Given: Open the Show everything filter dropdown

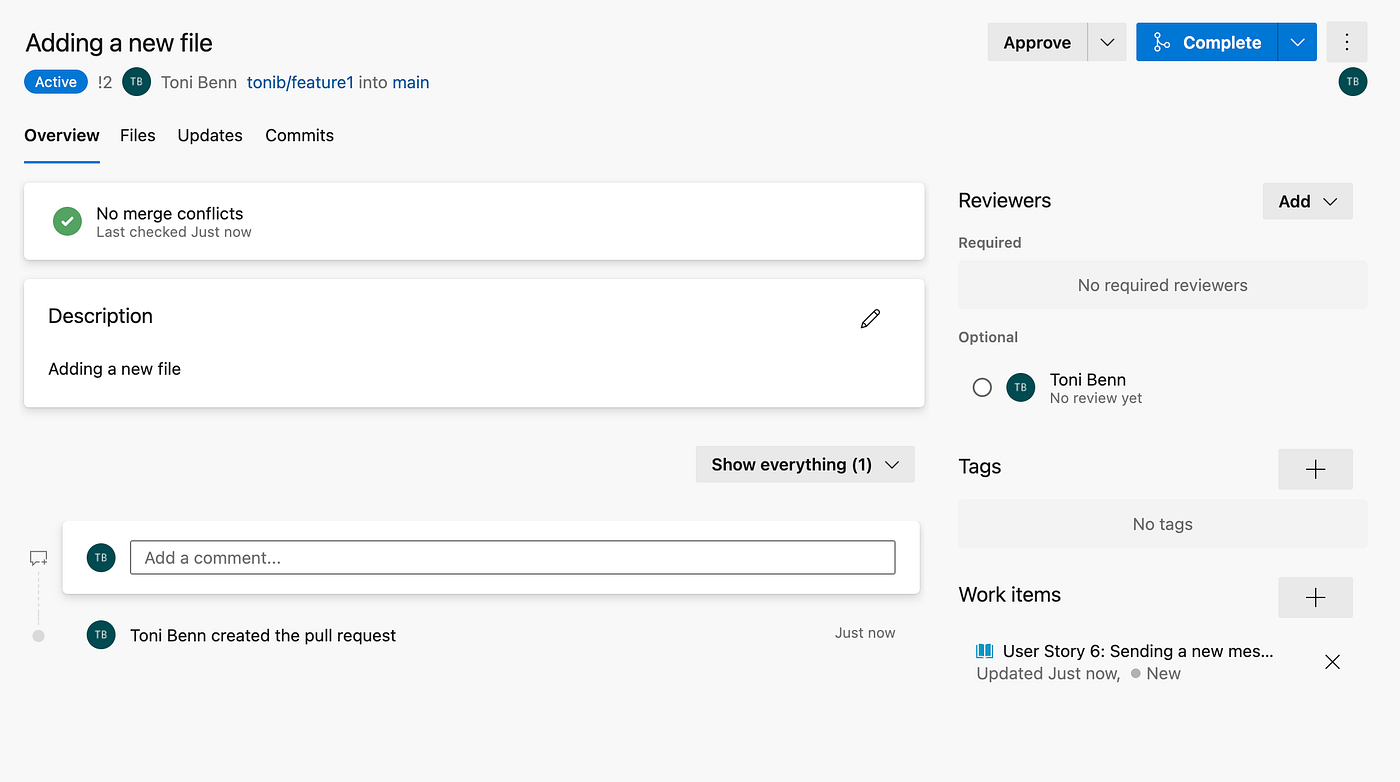Looking at the screenshot, I should pyautogui.click(x=805, y=464).
